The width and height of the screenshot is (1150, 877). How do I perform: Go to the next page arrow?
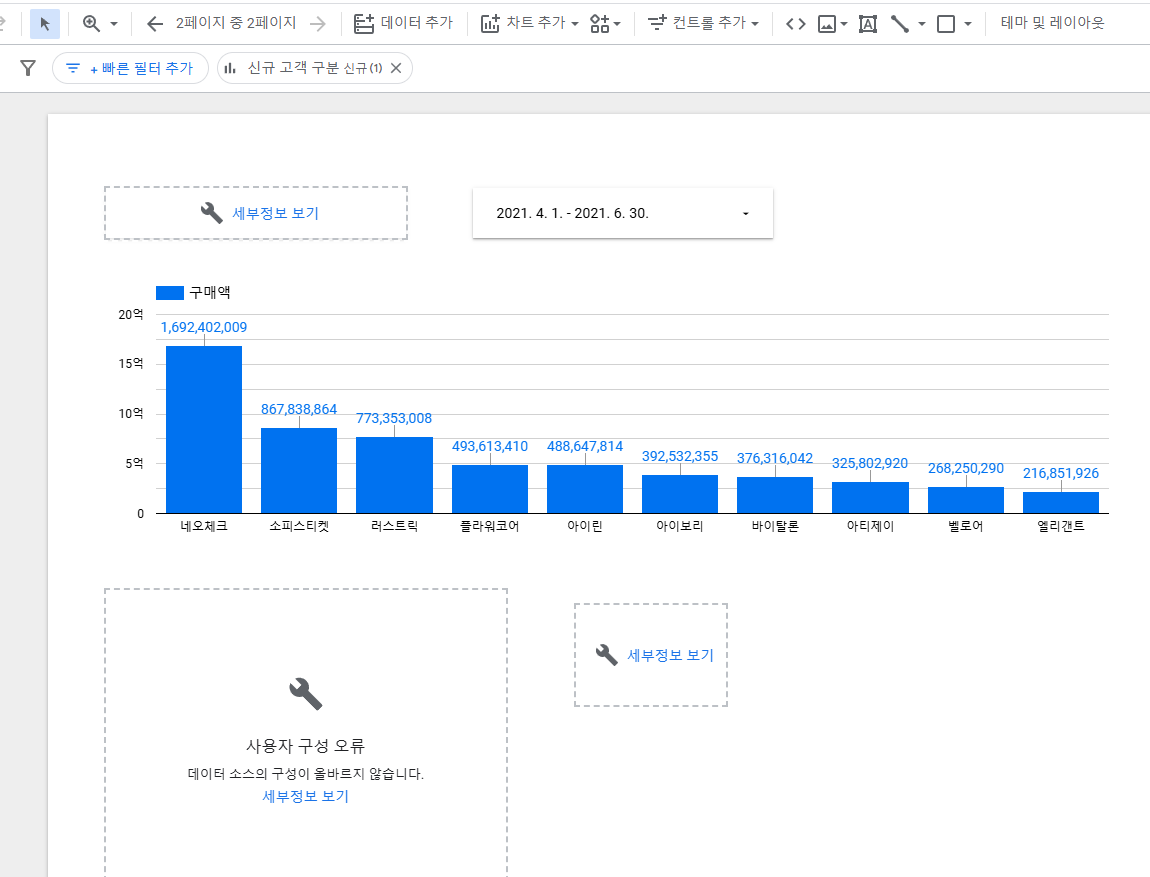[318, 24]
